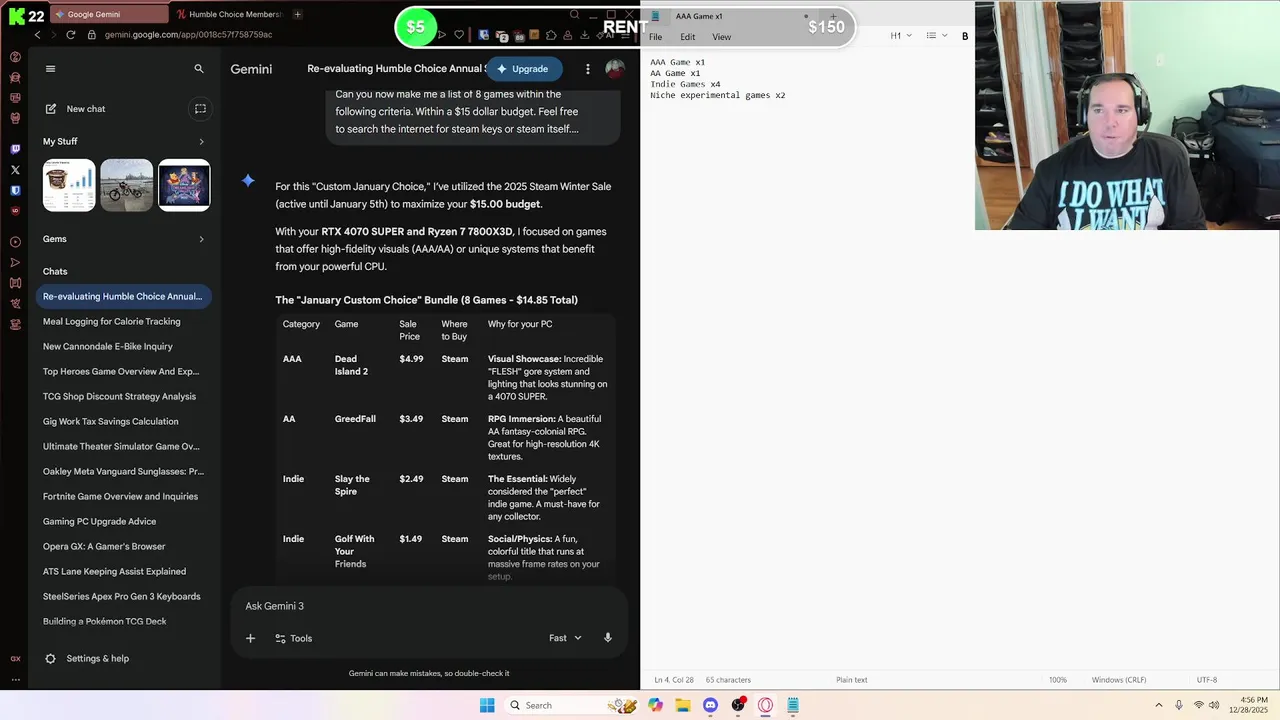Open the downloads icon in Opera toolbar

click(x=585, y=35)
